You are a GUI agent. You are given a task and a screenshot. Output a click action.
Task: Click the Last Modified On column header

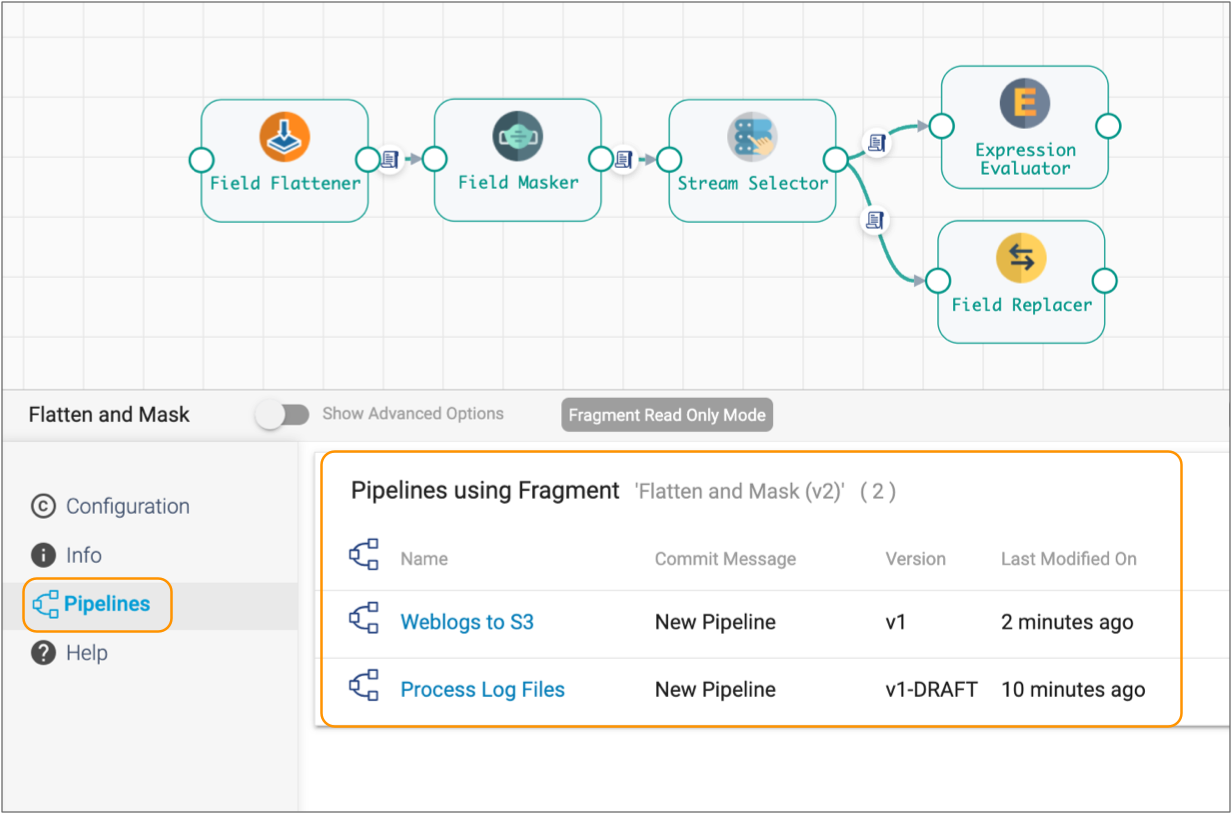pos(1069,559)
